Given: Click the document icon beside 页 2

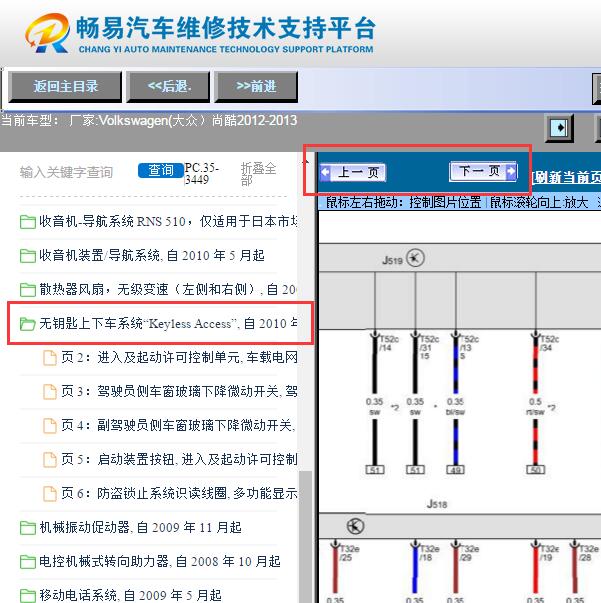Looking at the screenshot, I should click(50, 358).
